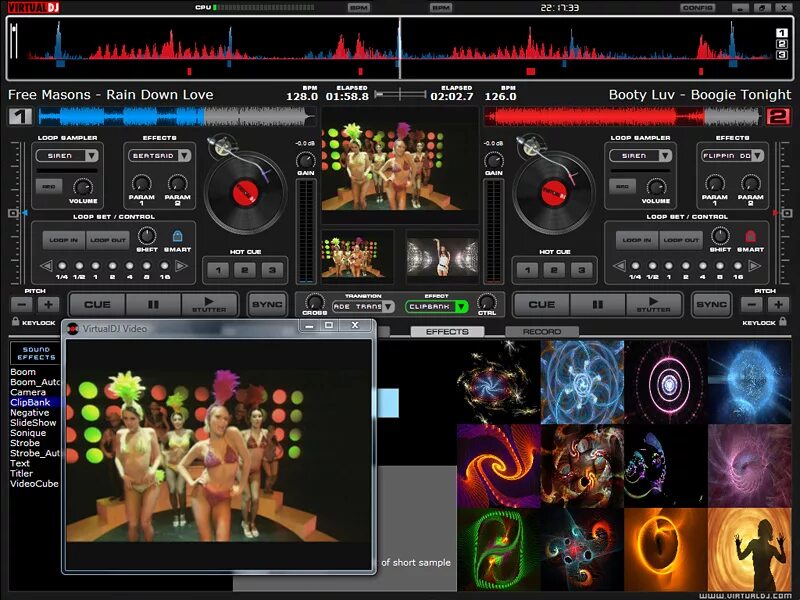
Task: Click the SMART loop lock icon on deck 1
Action: (x=176, y=238)
